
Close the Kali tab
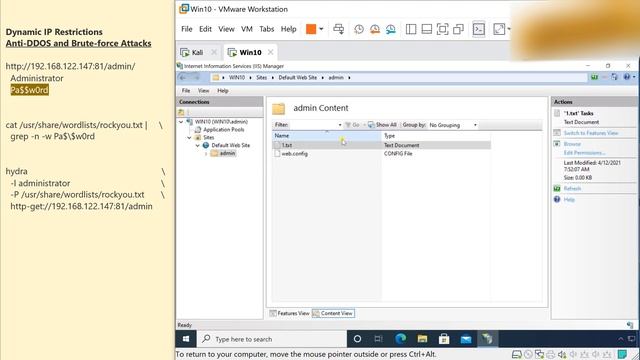pos(214,52)
